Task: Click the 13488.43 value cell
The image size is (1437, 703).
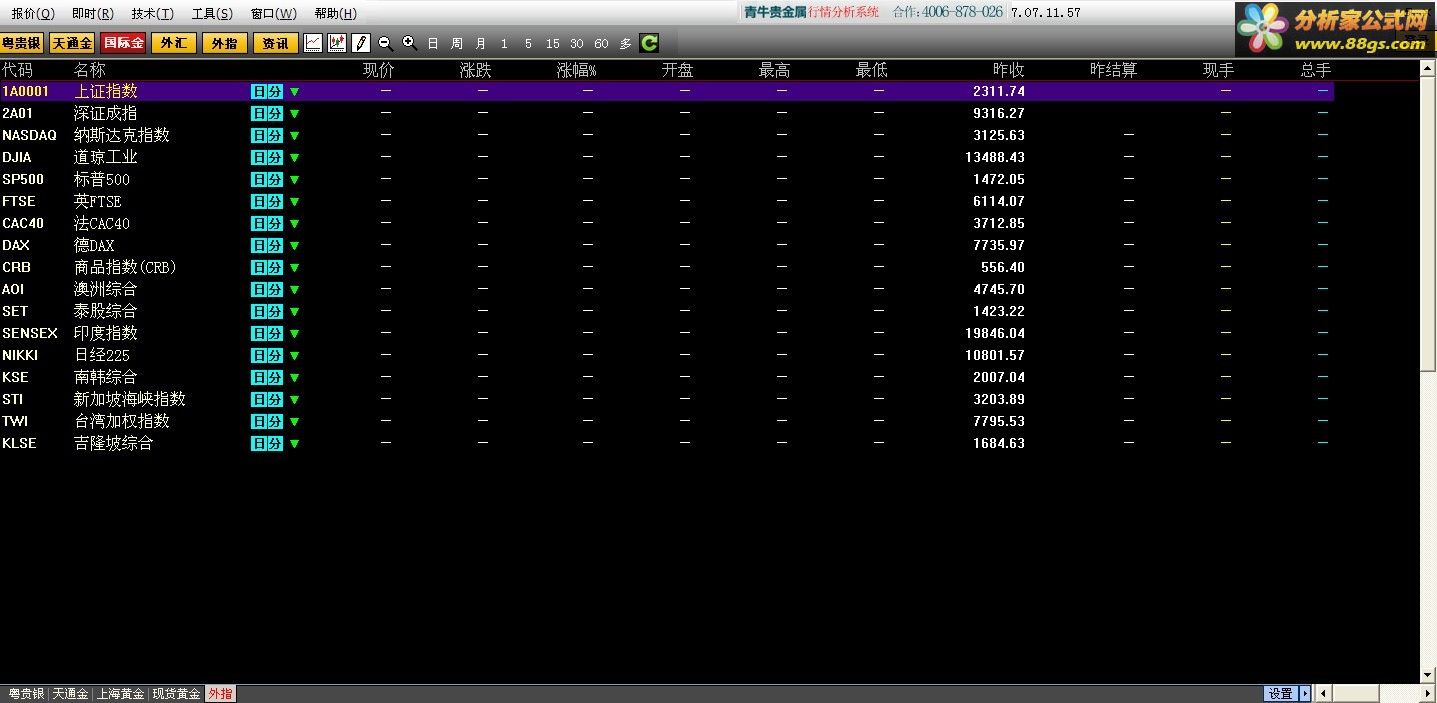Action: 995,157
